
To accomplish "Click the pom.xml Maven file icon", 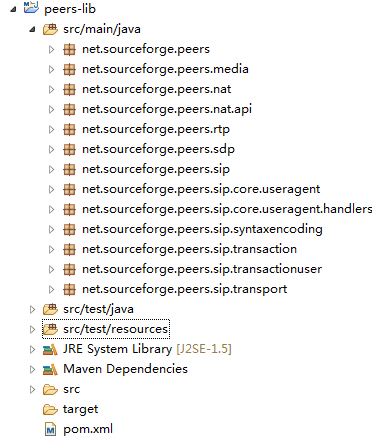I will (x=50, y=430).
